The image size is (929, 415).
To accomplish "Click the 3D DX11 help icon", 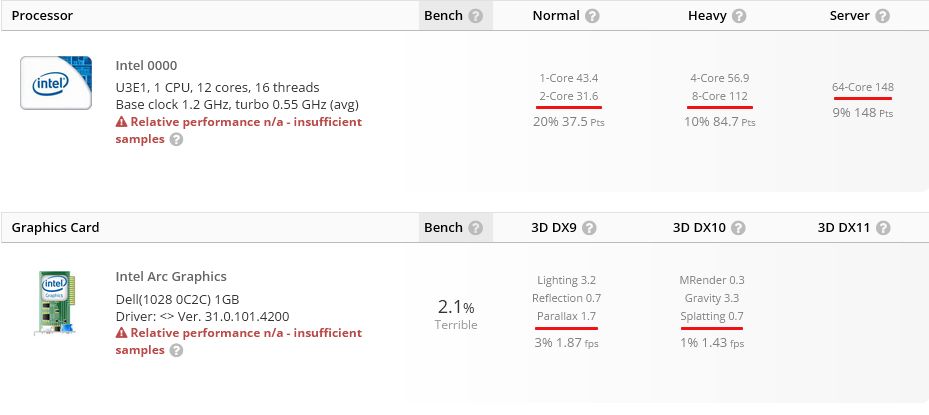I will pos(883,228).
